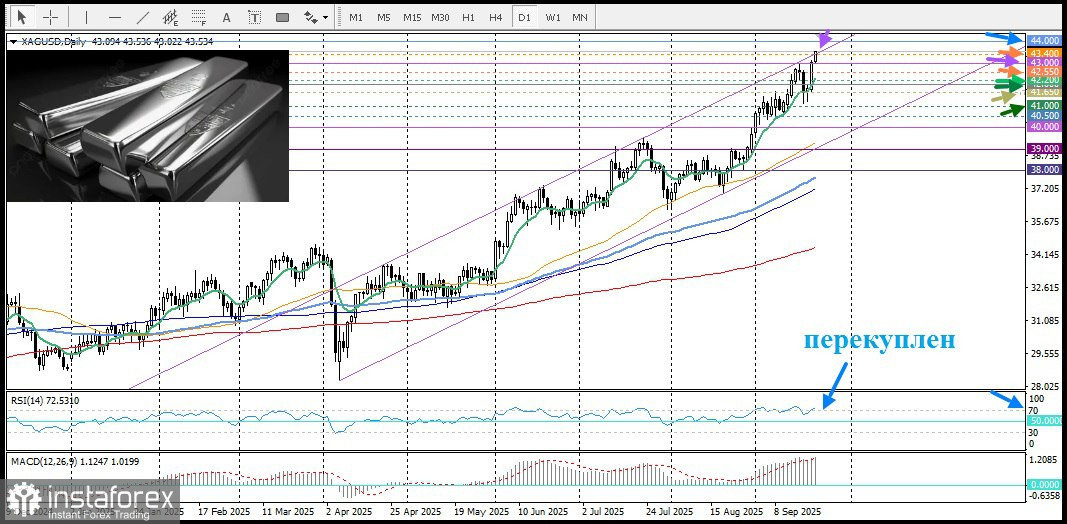Click the 11 Mar 2025 date label

click(286, 511)
